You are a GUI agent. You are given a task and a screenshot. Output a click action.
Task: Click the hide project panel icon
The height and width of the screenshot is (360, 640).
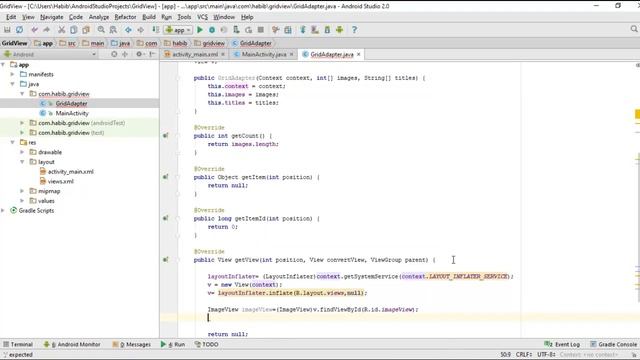(152, 54)
